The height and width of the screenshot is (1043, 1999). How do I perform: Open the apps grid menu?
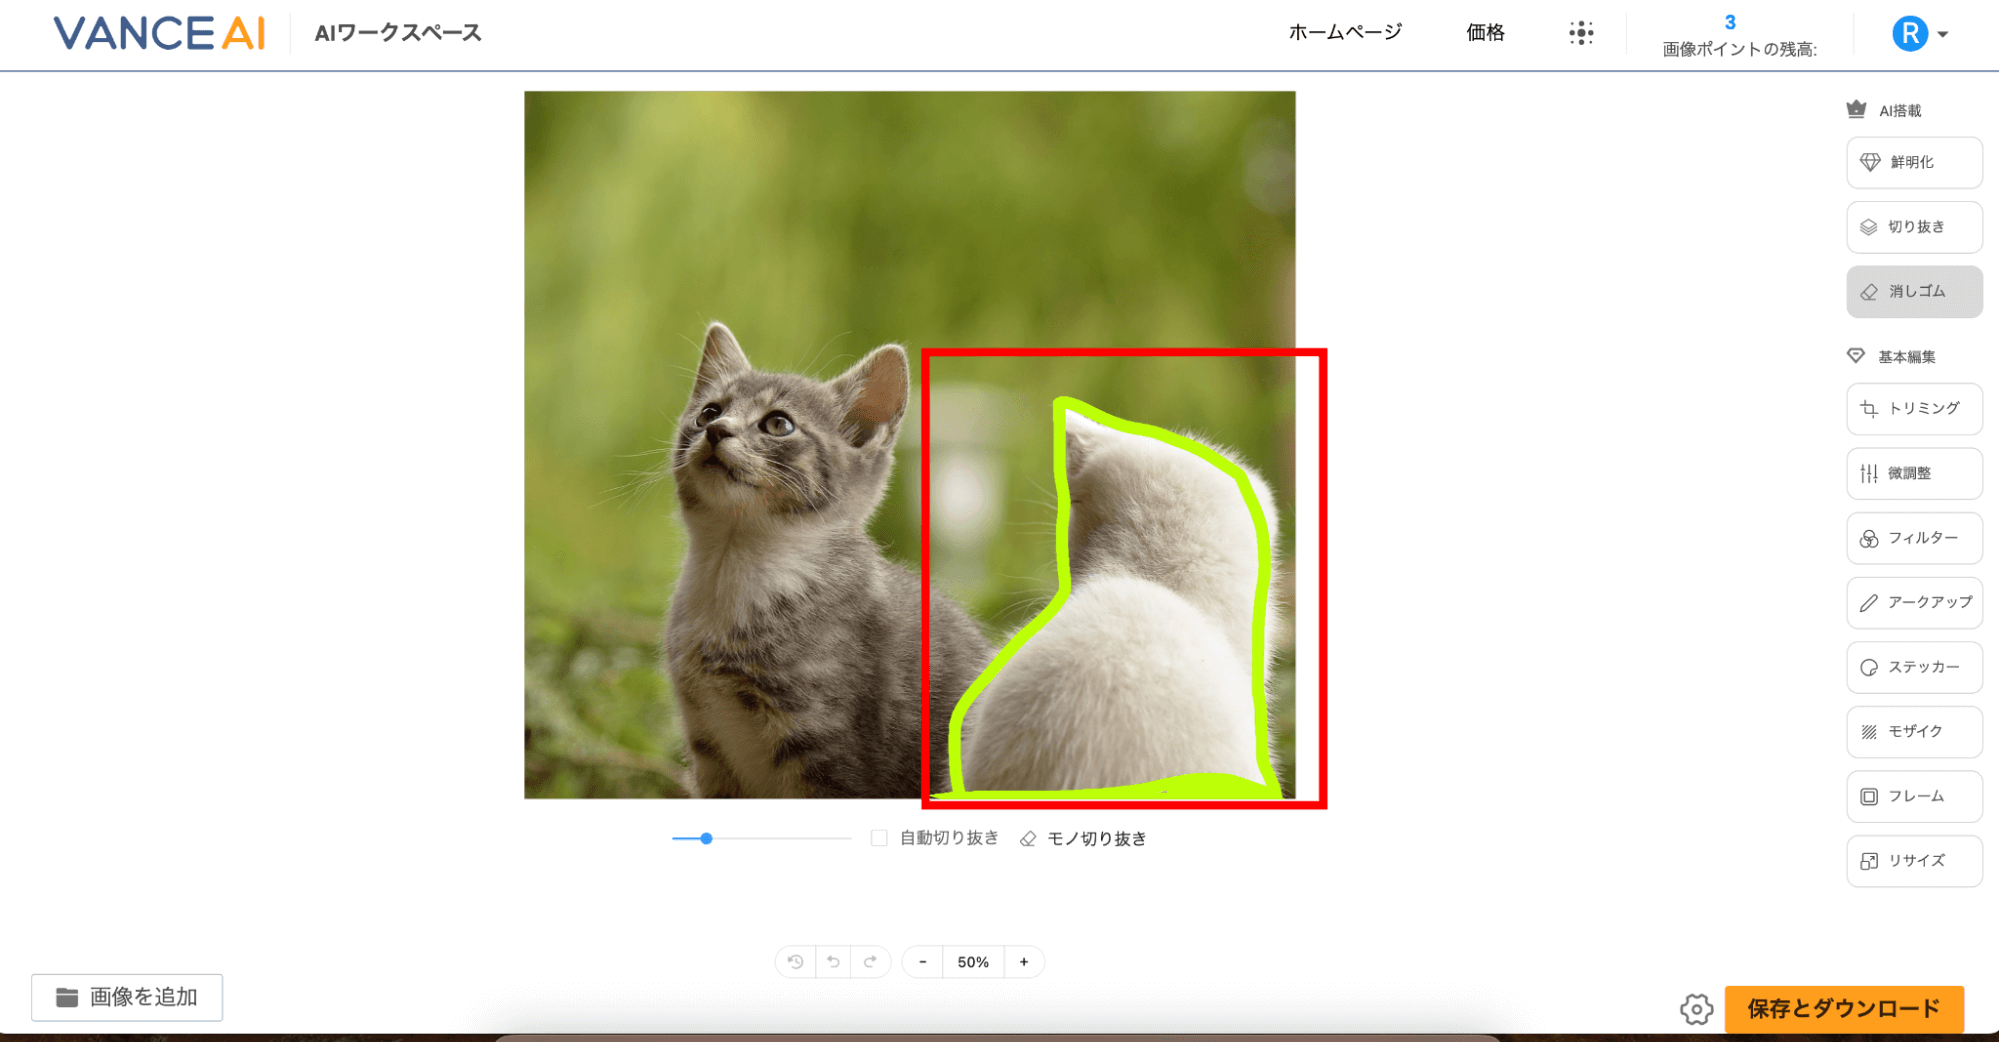pyautogui.click(x=1581, y=33)
